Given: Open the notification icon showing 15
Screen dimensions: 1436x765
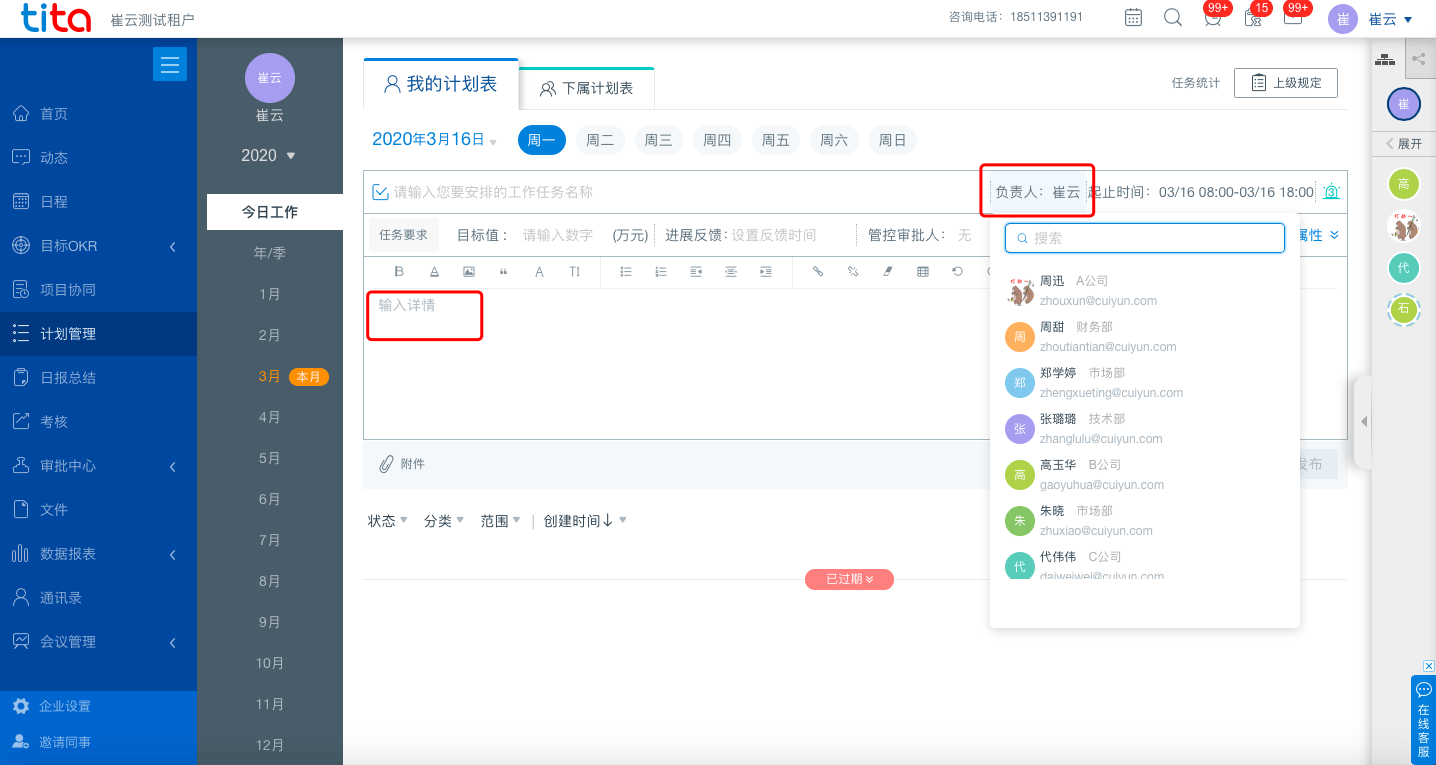Looking at the screenshot, I should pos(1253,17).
